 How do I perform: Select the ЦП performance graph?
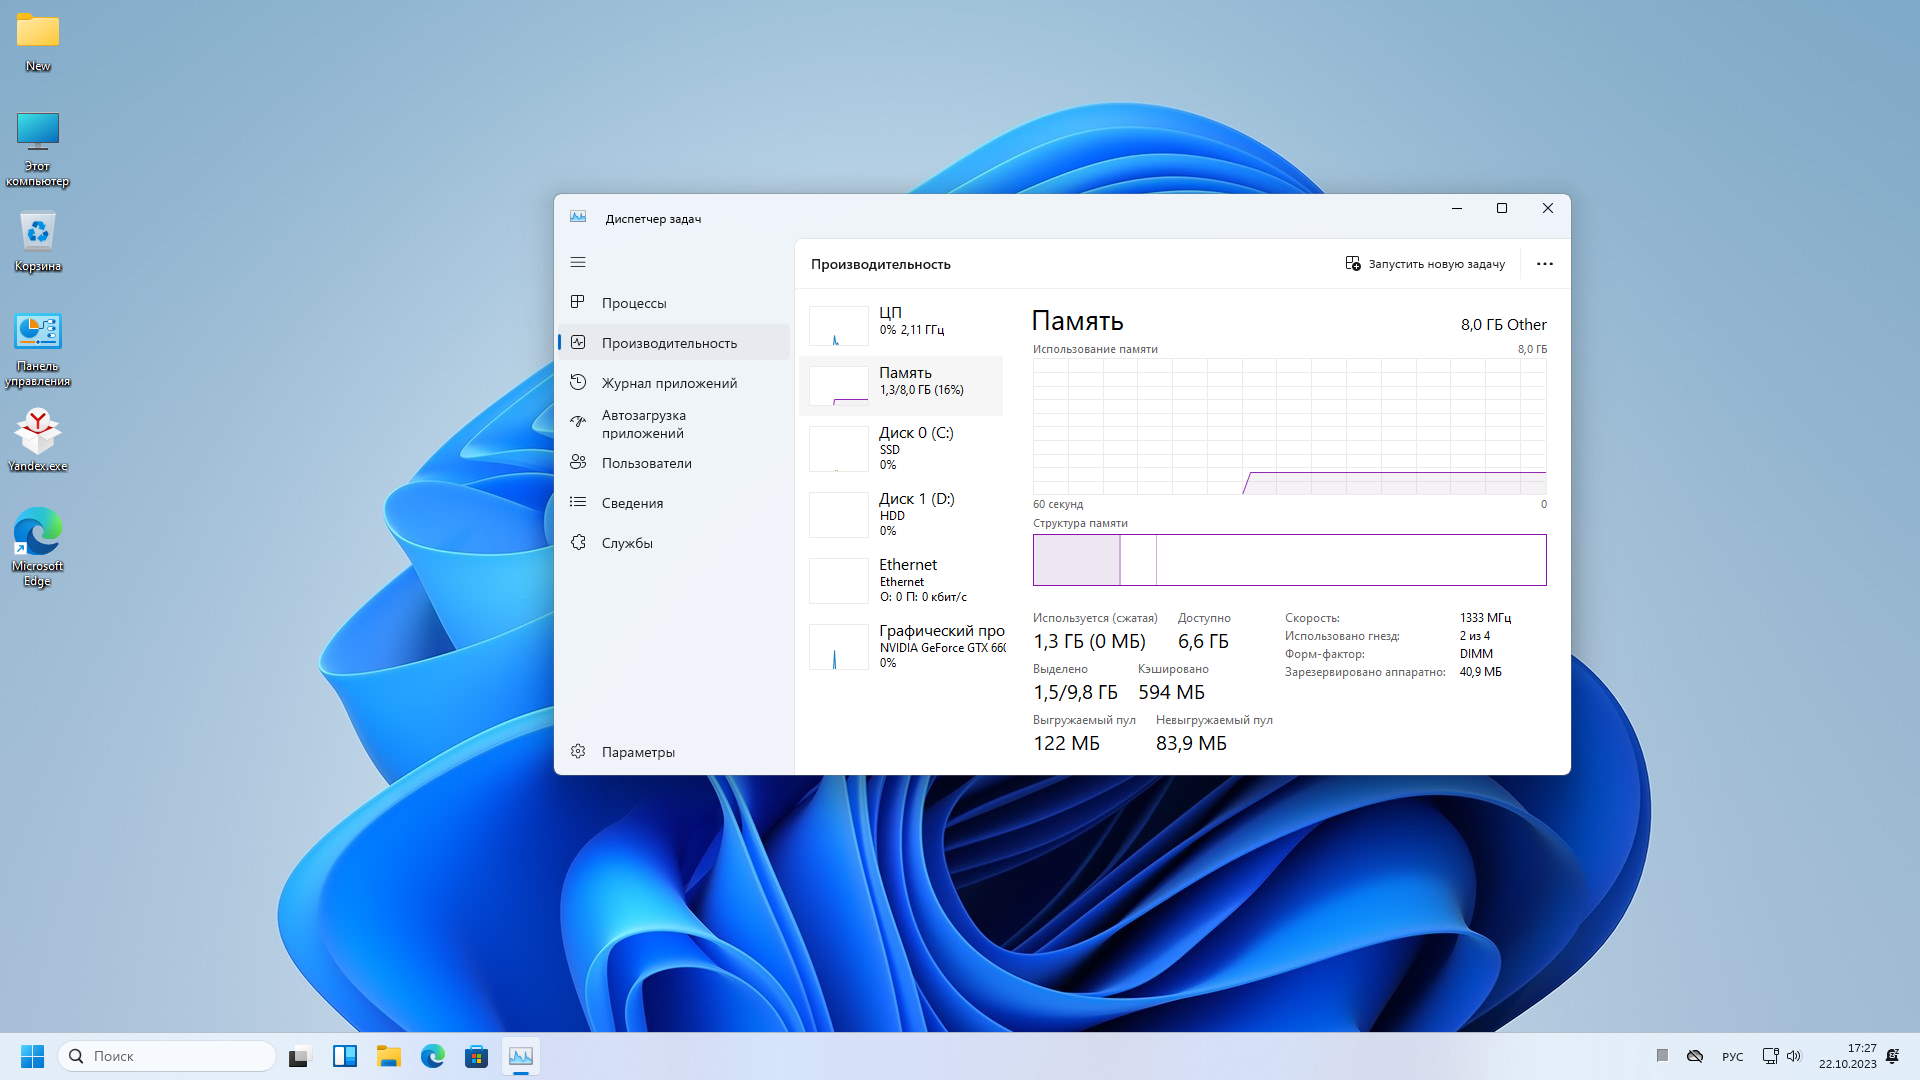tap(838, 326)
